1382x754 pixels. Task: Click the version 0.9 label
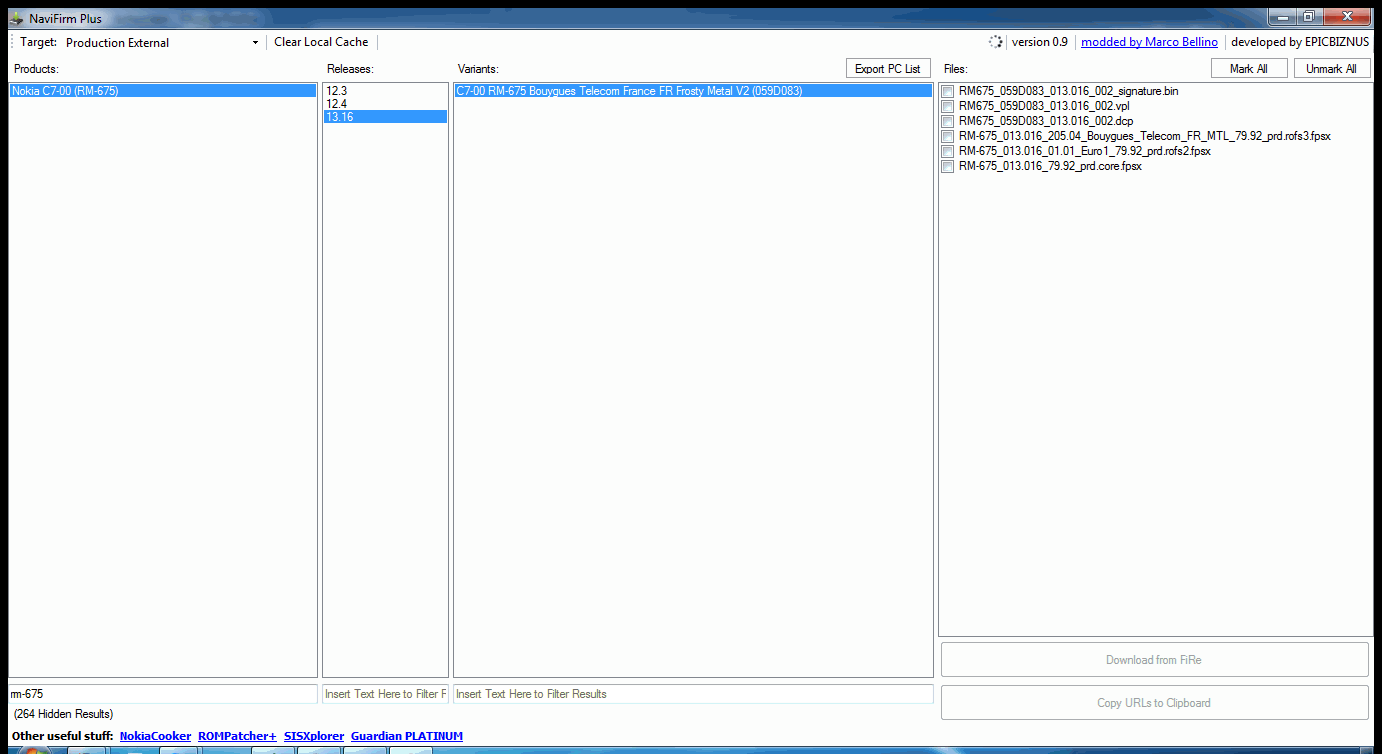pyautogui.click(x=1039, y=42)
